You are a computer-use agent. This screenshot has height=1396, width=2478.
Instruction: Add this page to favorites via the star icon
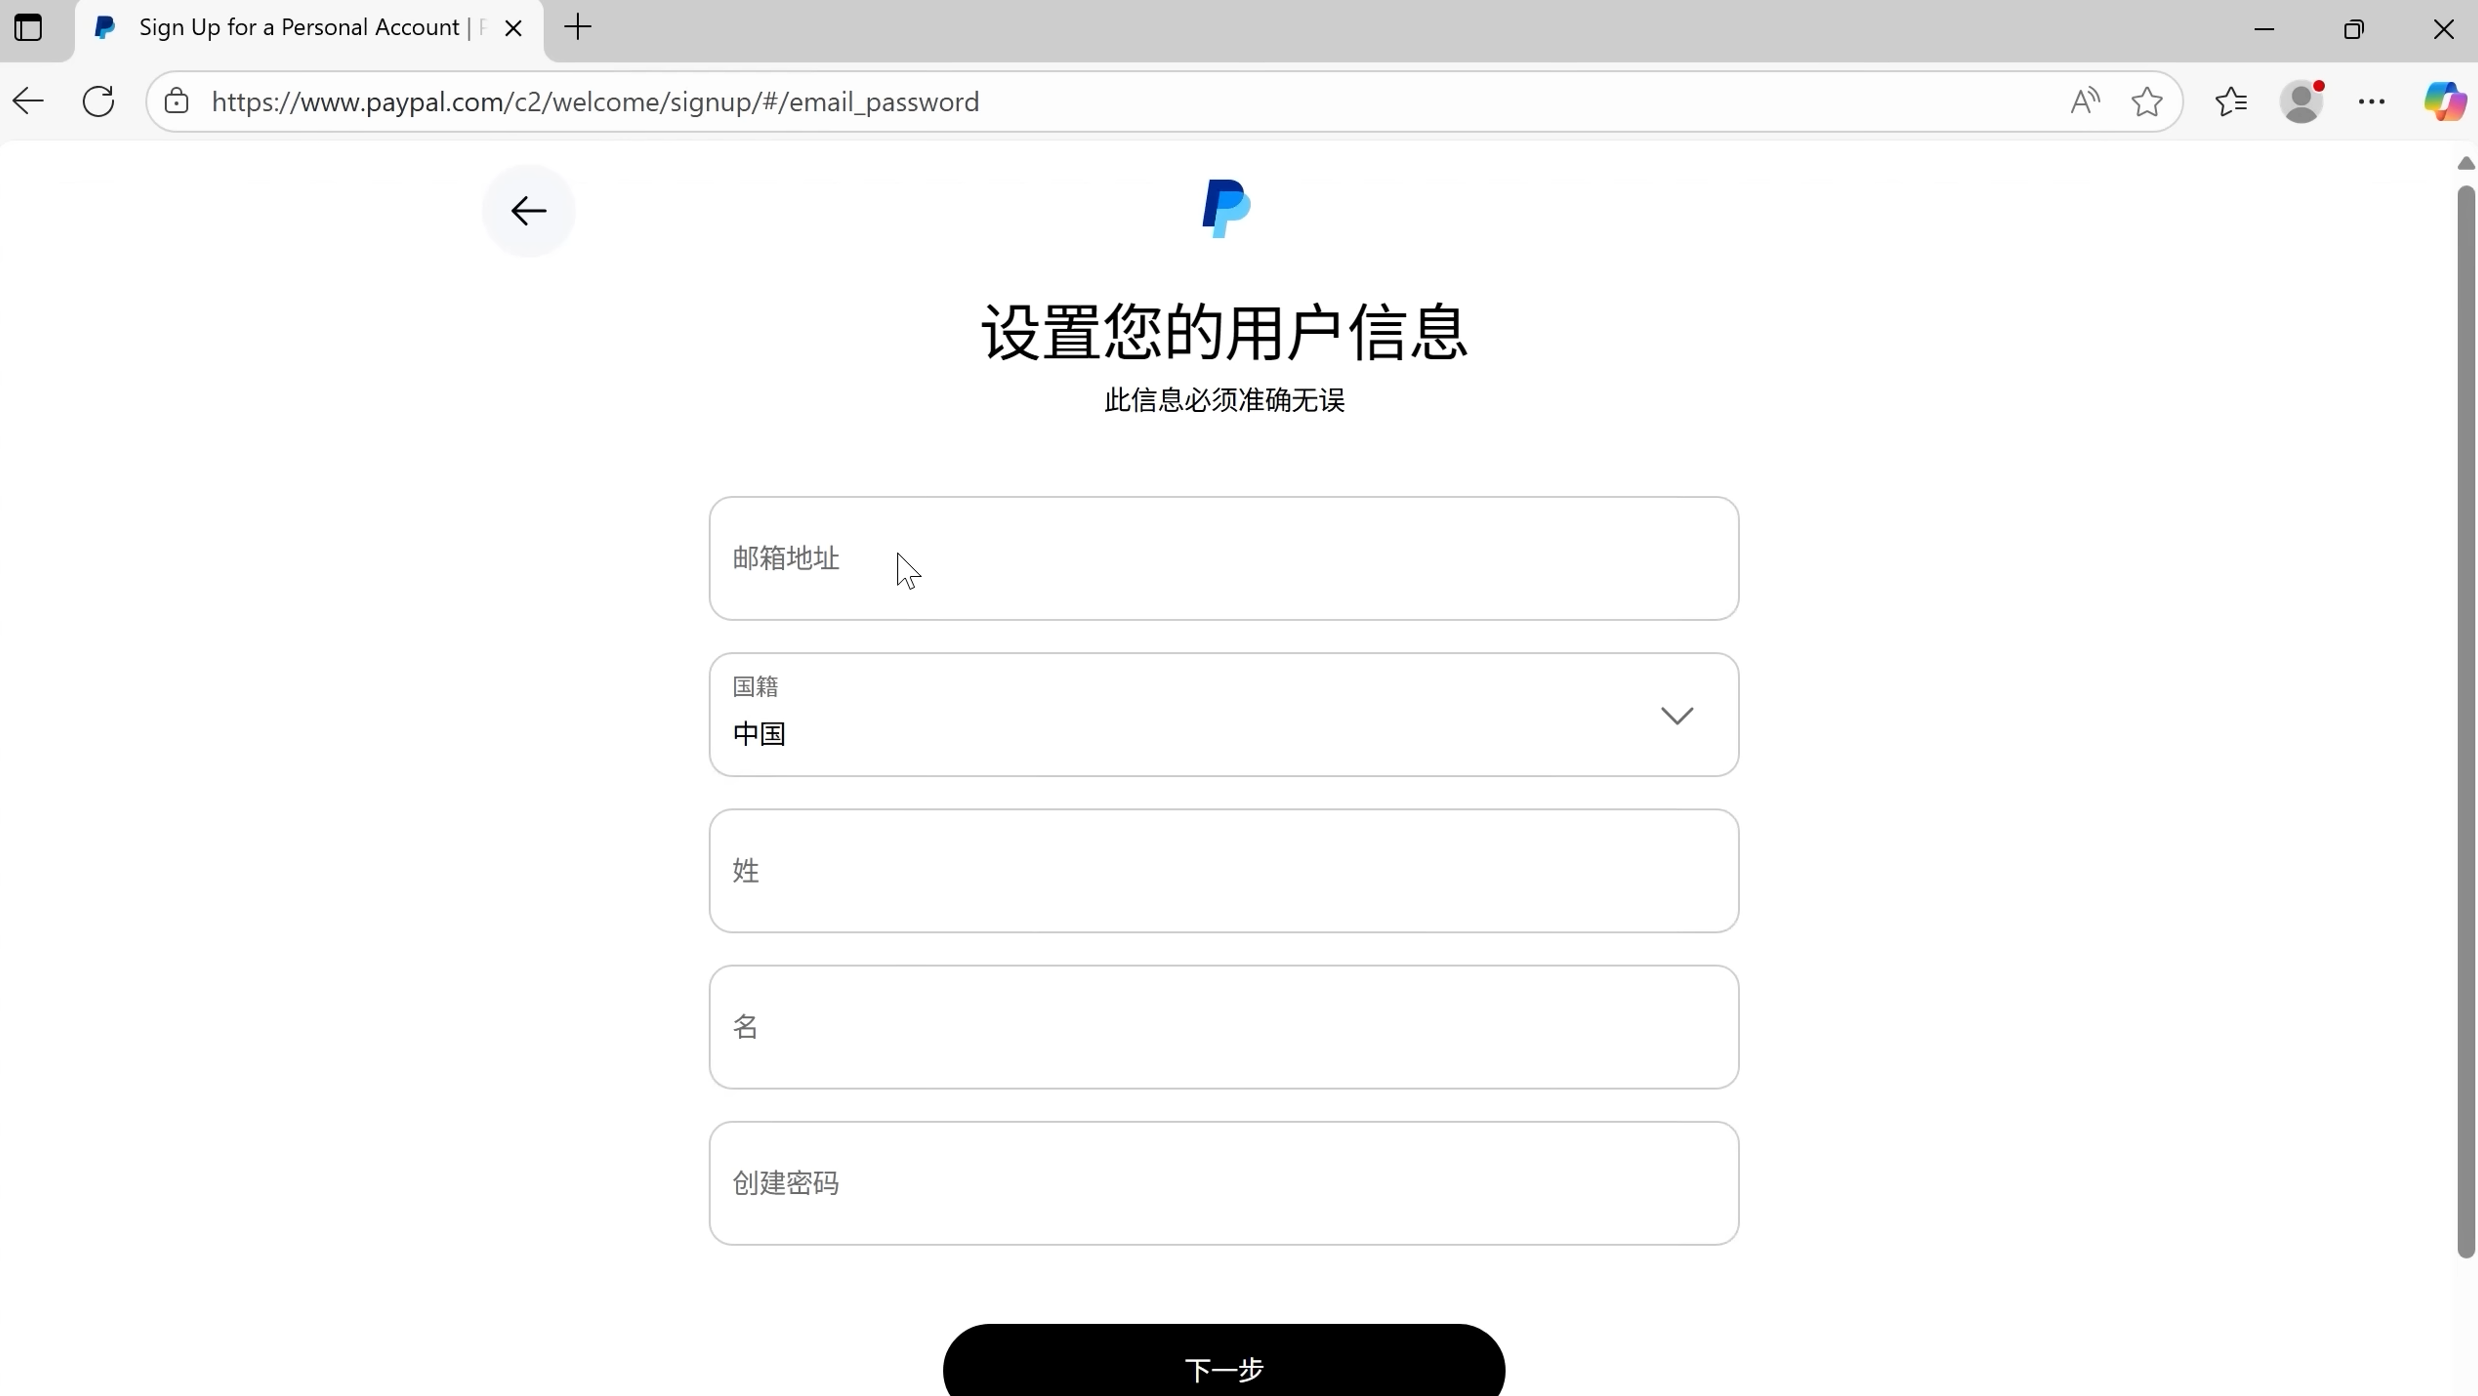pos(2146,101)
